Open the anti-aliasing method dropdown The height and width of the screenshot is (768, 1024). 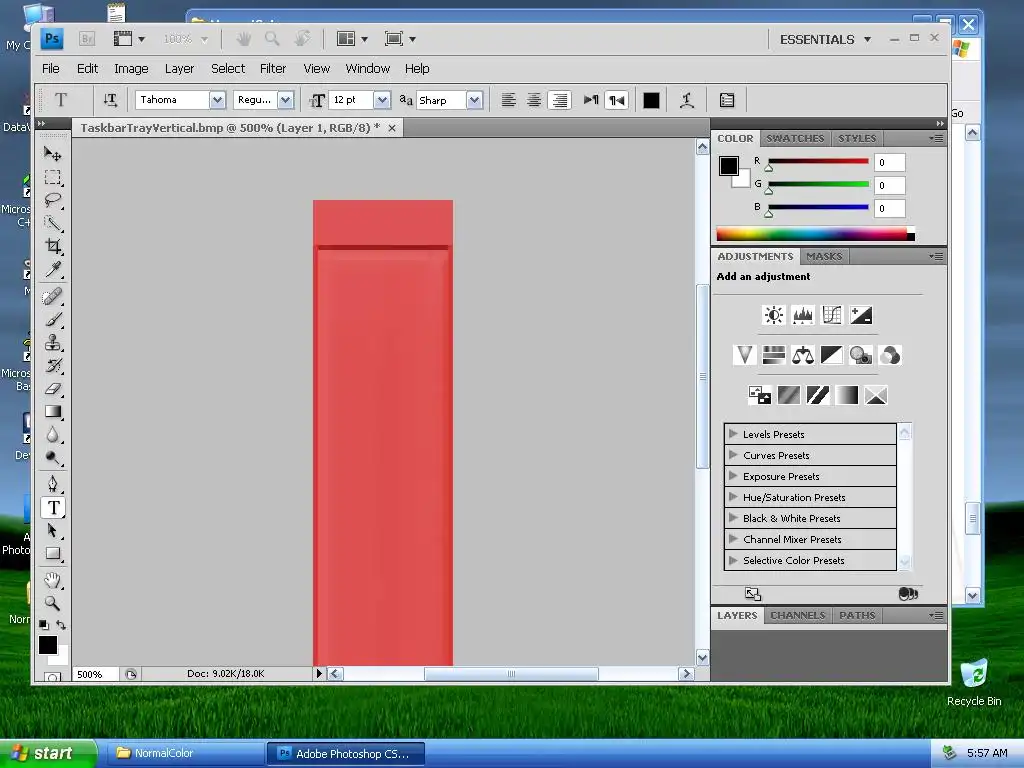pyautogui.click(x=475, y=100)
